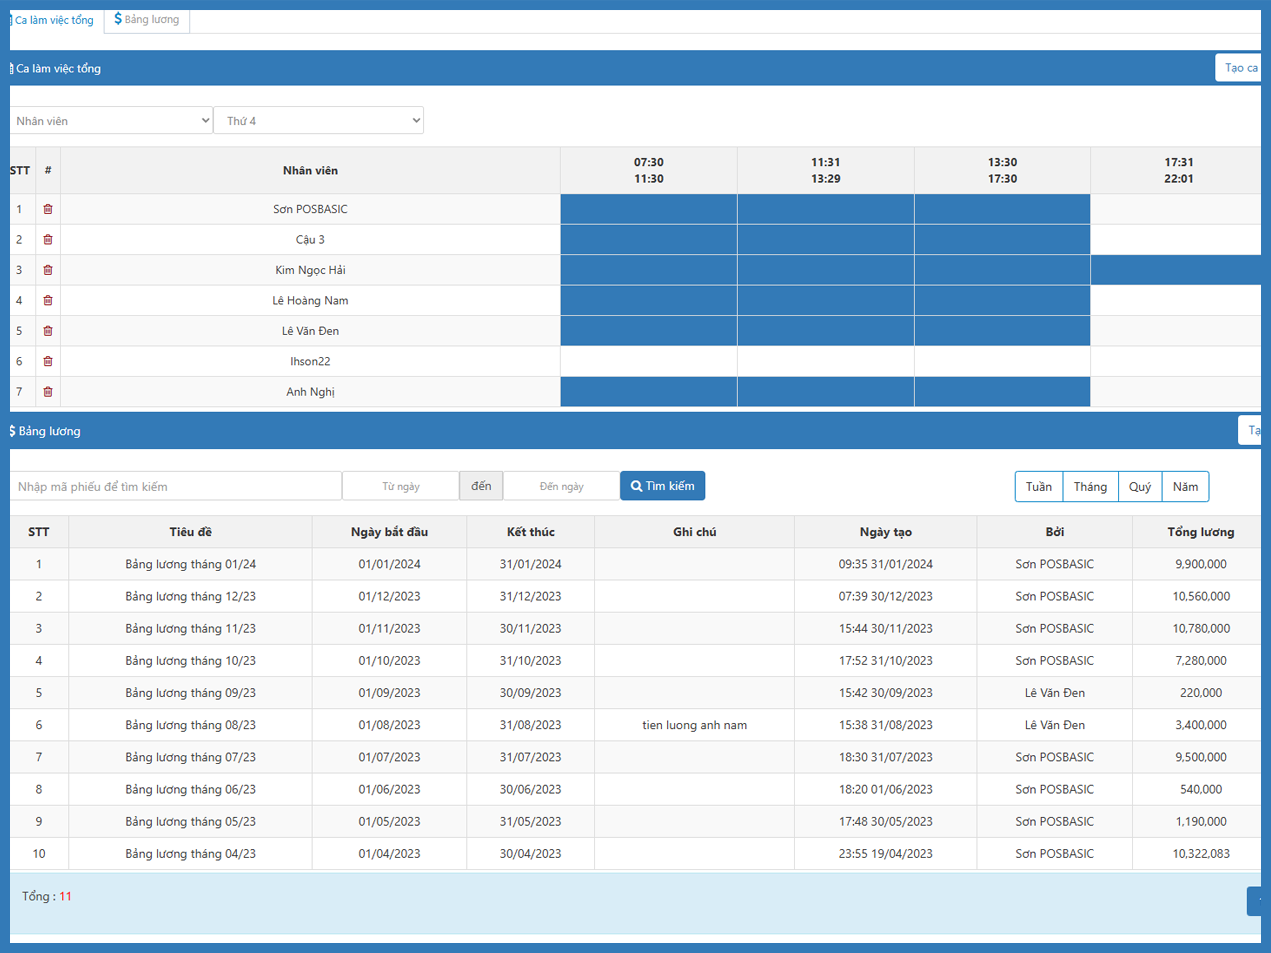Open Bảng lương tháng 09/23 entry
The width and height of the screenshot is (1271, 953).
191,693
